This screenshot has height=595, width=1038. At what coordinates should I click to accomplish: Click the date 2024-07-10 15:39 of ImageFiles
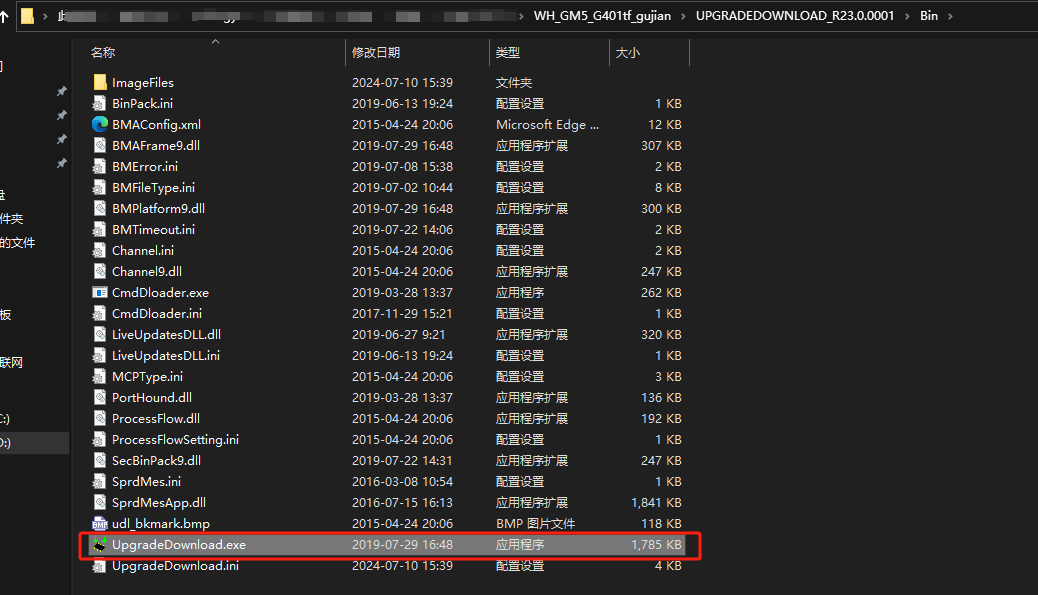402,82
